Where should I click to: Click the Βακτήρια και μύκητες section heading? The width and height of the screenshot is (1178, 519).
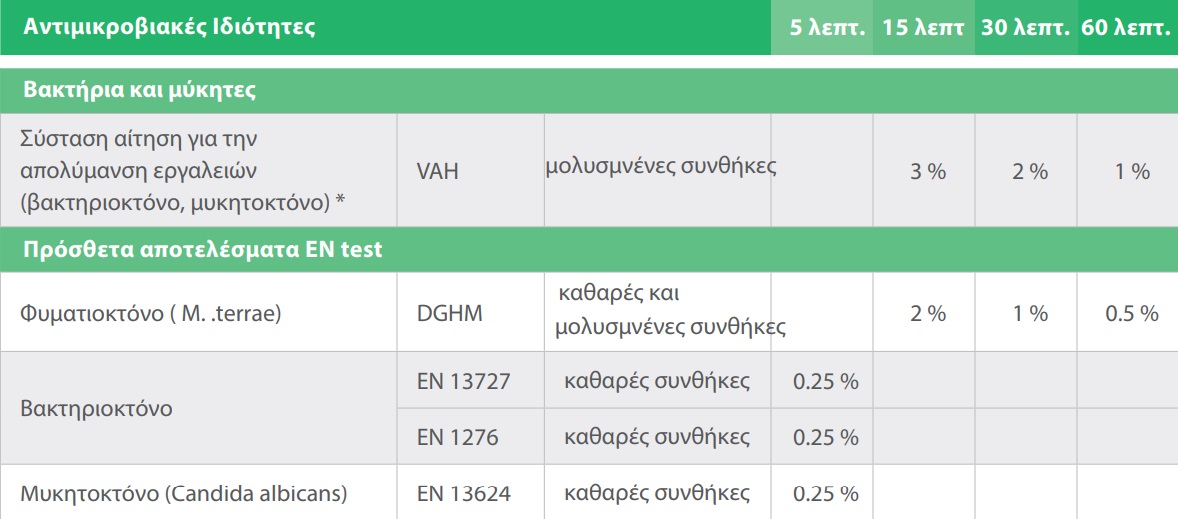(140, 91)
